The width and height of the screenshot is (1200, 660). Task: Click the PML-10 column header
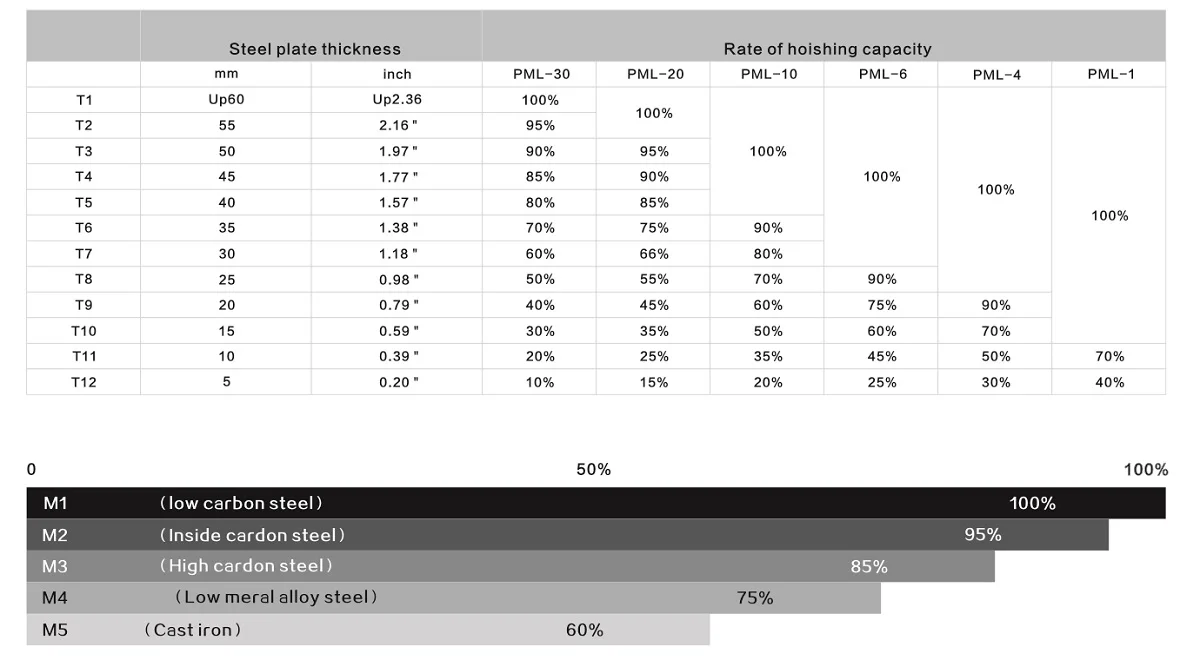tap(768, 75)
